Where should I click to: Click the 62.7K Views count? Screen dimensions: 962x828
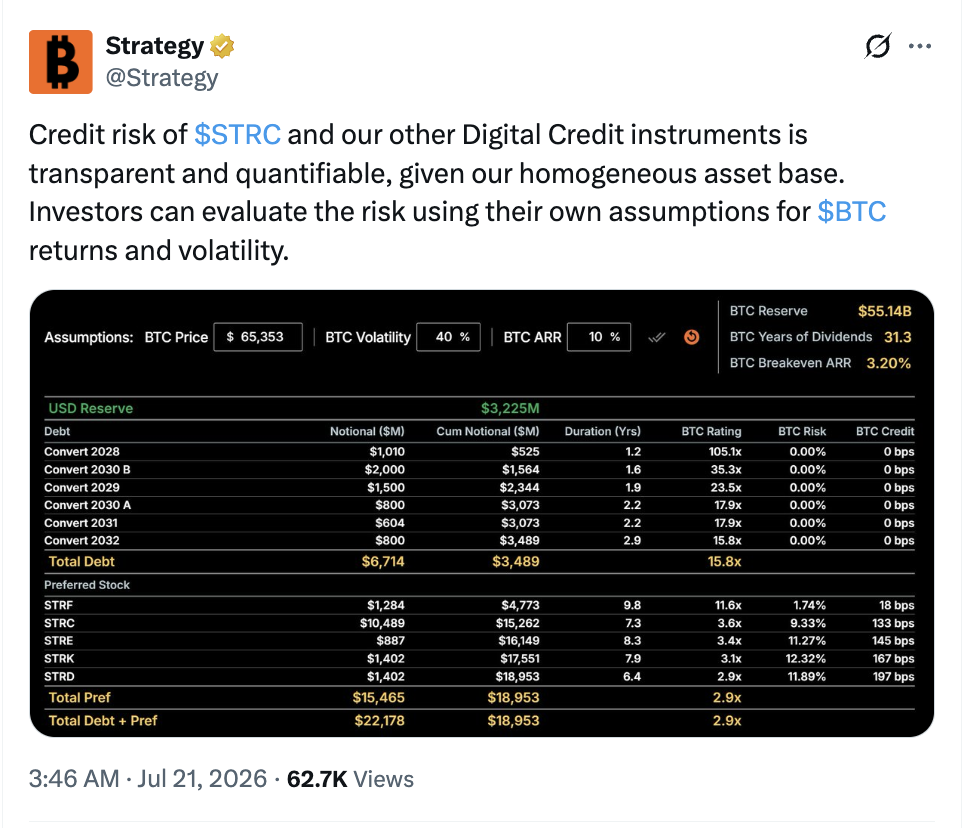350,779
